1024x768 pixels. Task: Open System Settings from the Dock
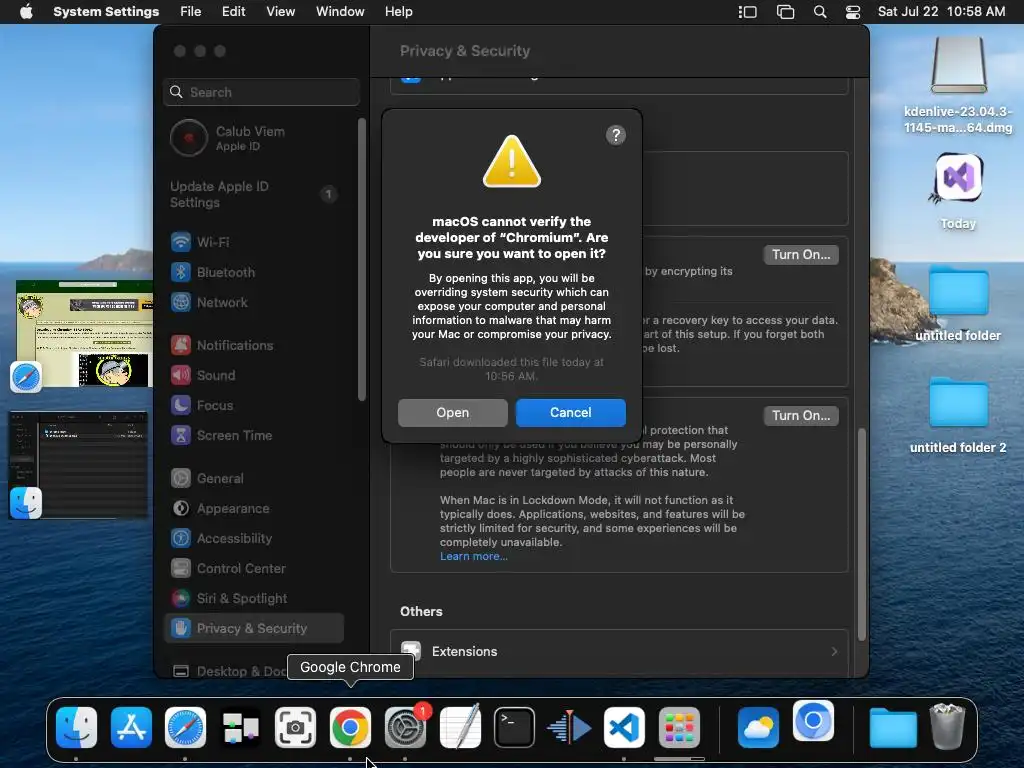pyautogui.click(x=405, y=728)
